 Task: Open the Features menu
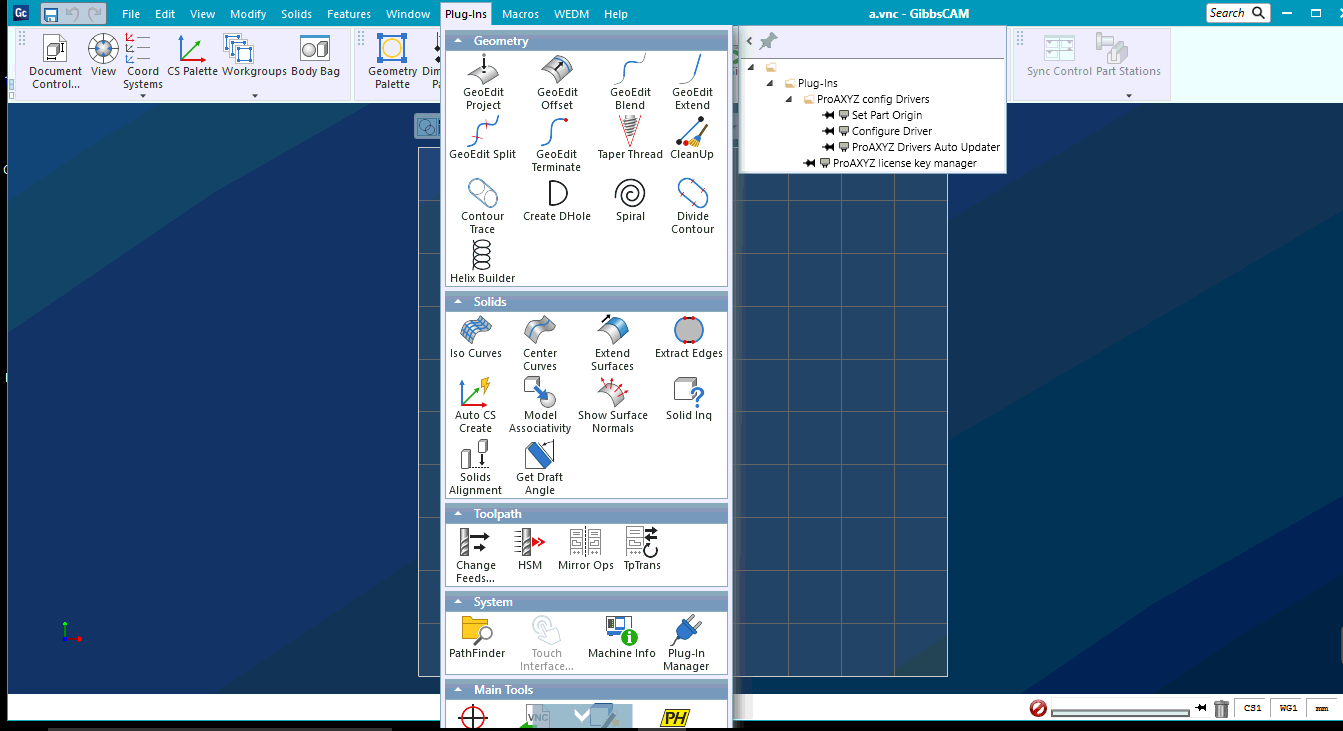[x=349, y=14]
